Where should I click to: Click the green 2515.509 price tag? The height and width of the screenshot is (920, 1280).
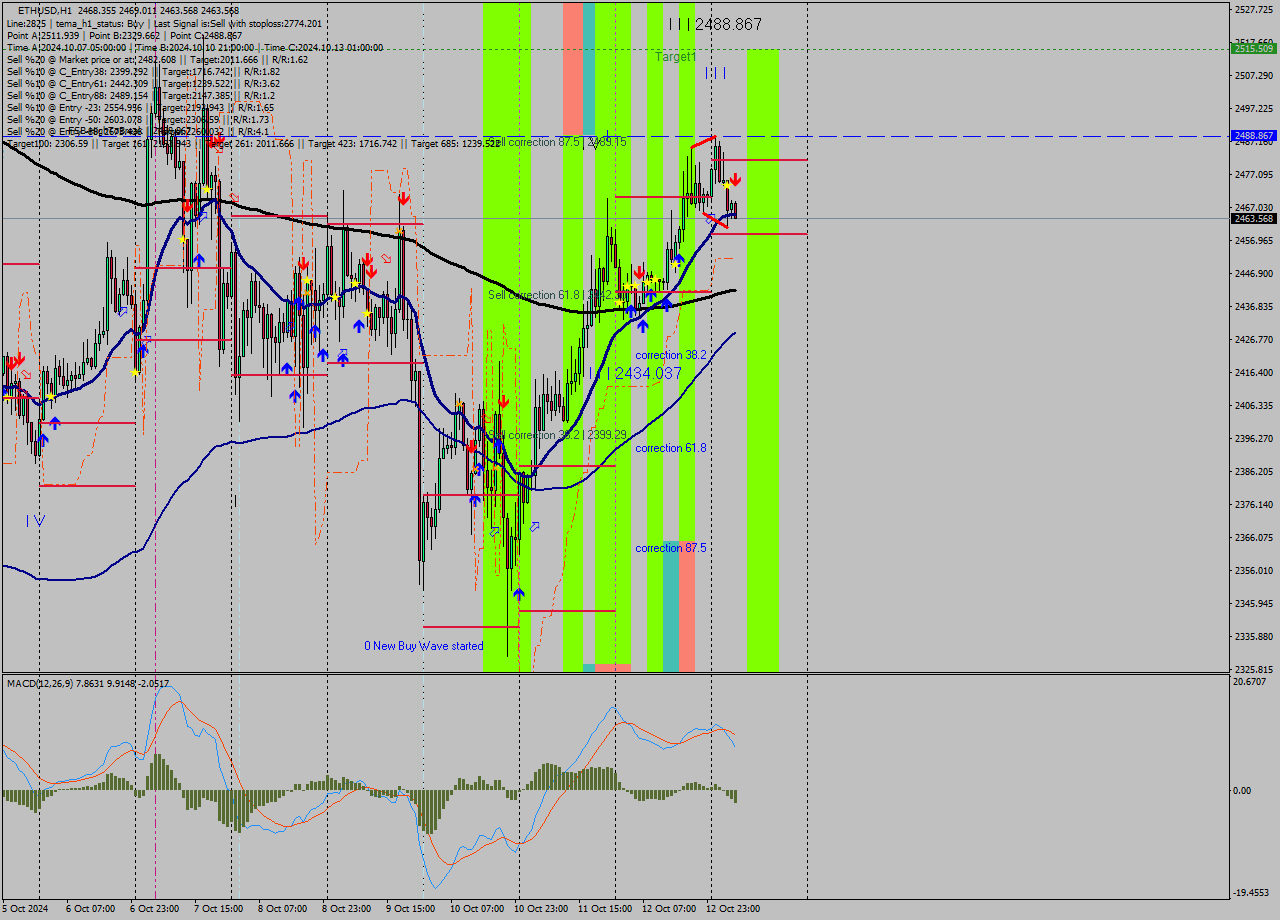pos(1253,48)
